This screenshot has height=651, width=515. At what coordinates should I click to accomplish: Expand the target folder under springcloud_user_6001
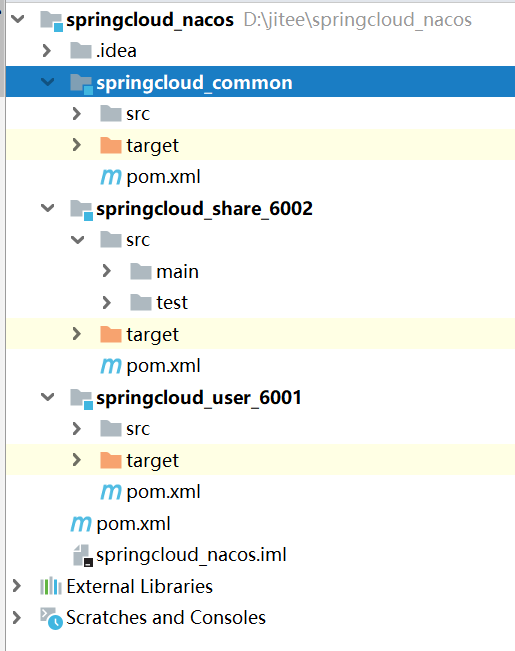click(76, 460)
